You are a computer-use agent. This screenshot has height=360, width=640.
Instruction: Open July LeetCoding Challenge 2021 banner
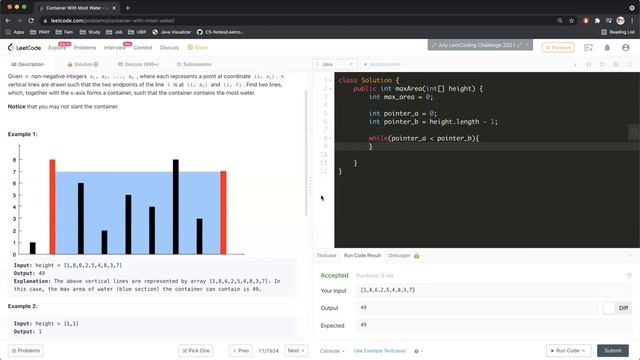[x=476, y=45]
